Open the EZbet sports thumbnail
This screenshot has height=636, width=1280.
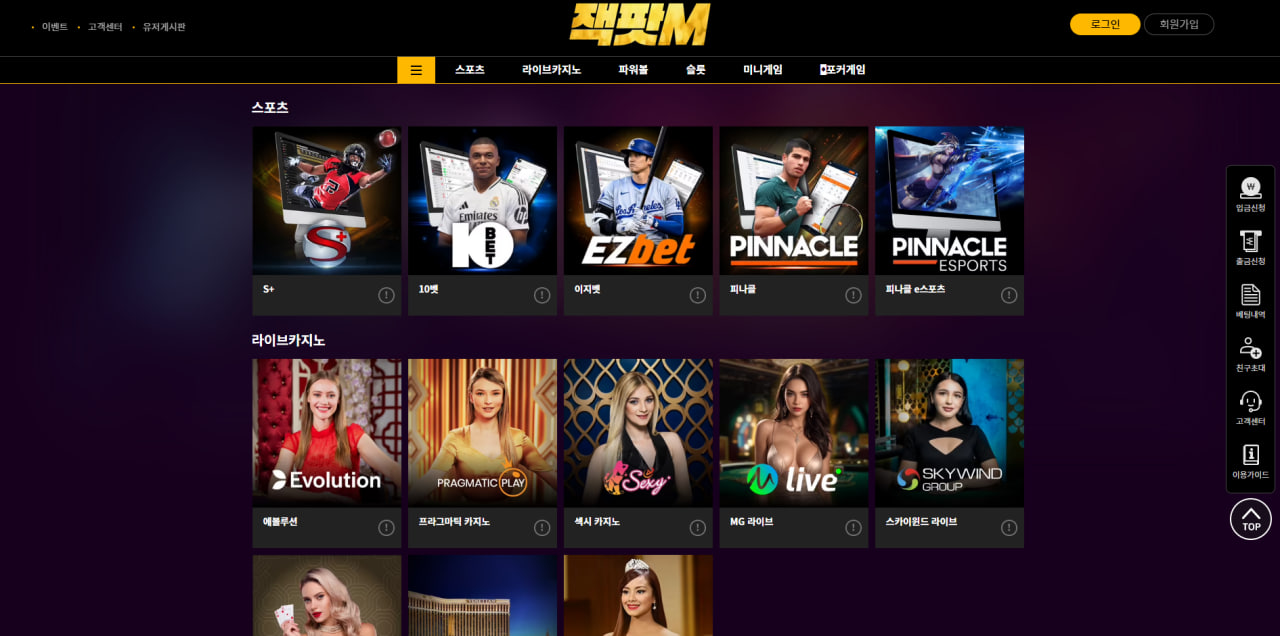tap(638, 200)
